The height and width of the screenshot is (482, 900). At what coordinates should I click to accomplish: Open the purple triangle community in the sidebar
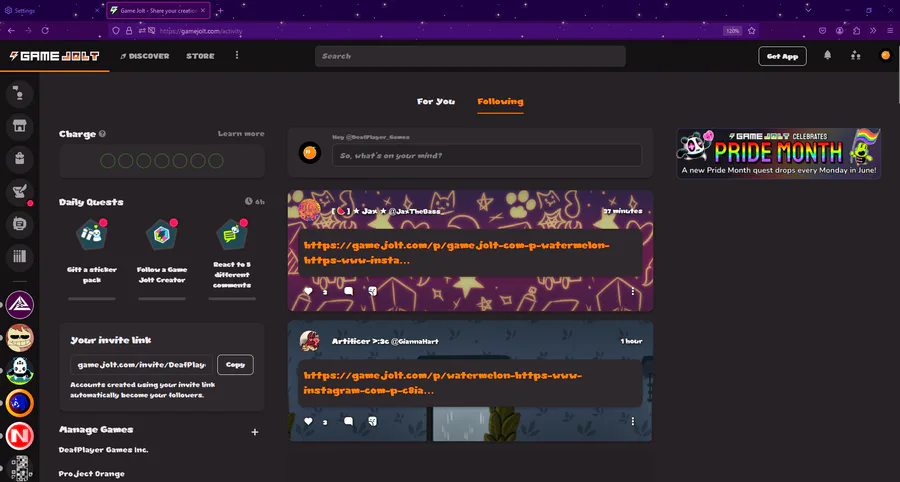[x=20, y=305]
